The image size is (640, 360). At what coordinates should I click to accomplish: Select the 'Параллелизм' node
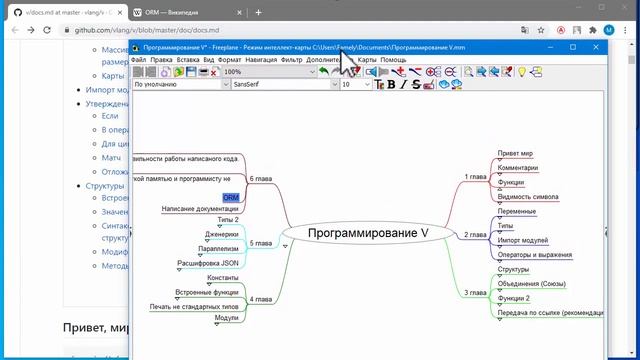click(x=218, y=249)
